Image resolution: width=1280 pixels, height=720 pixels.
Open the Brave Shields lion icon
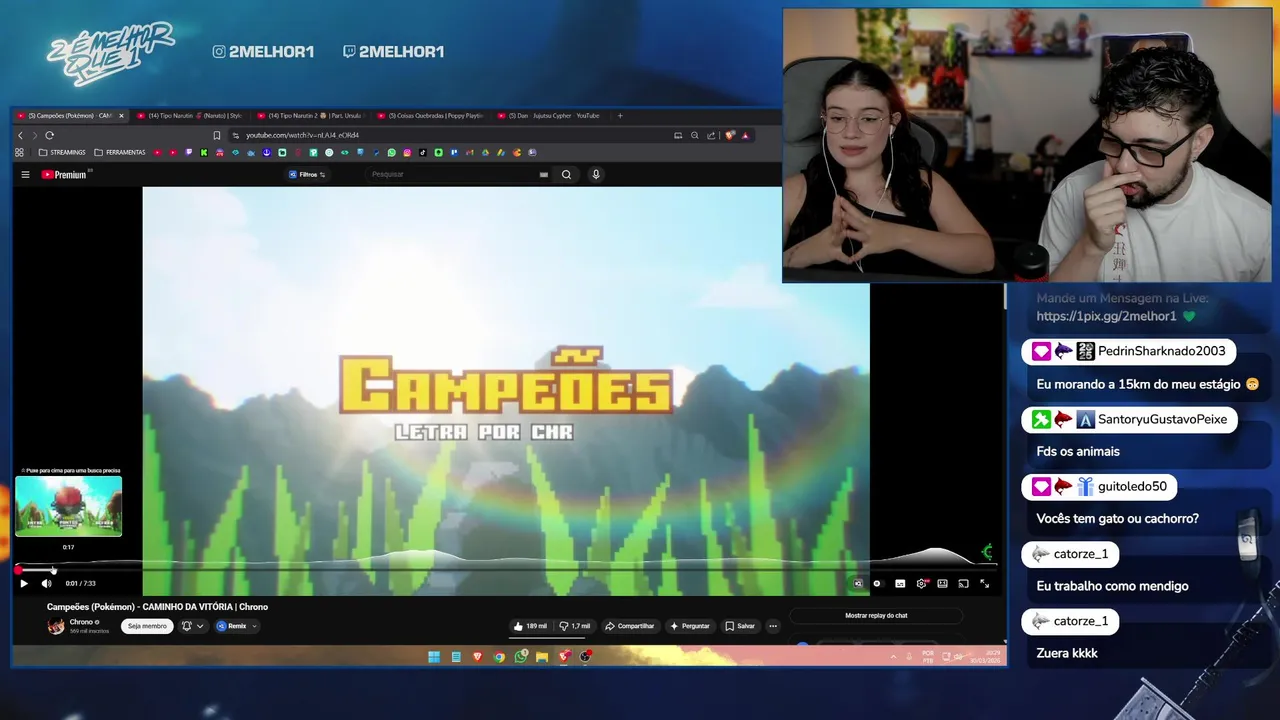click(730, 135)
